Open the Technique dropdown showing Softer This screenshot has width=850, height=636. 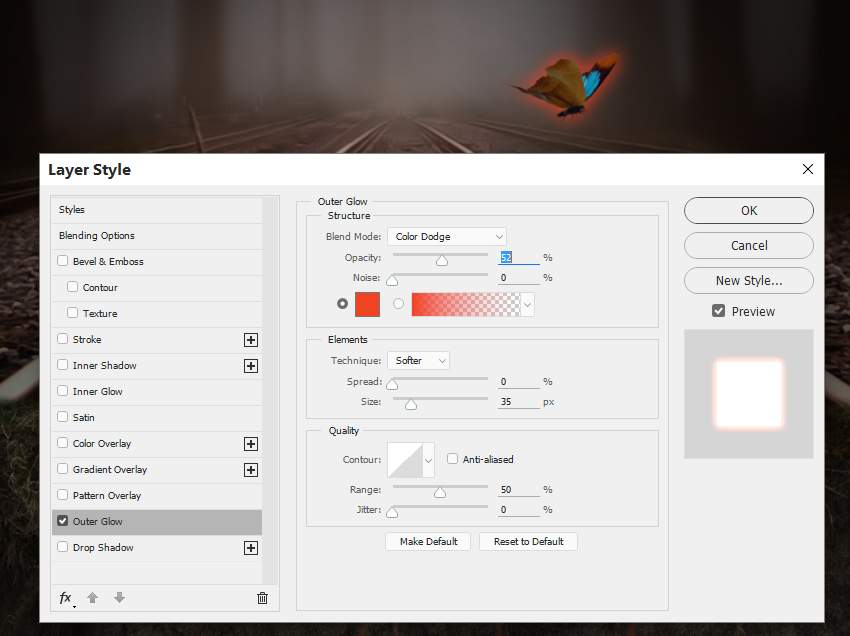[x=418, y=360]
